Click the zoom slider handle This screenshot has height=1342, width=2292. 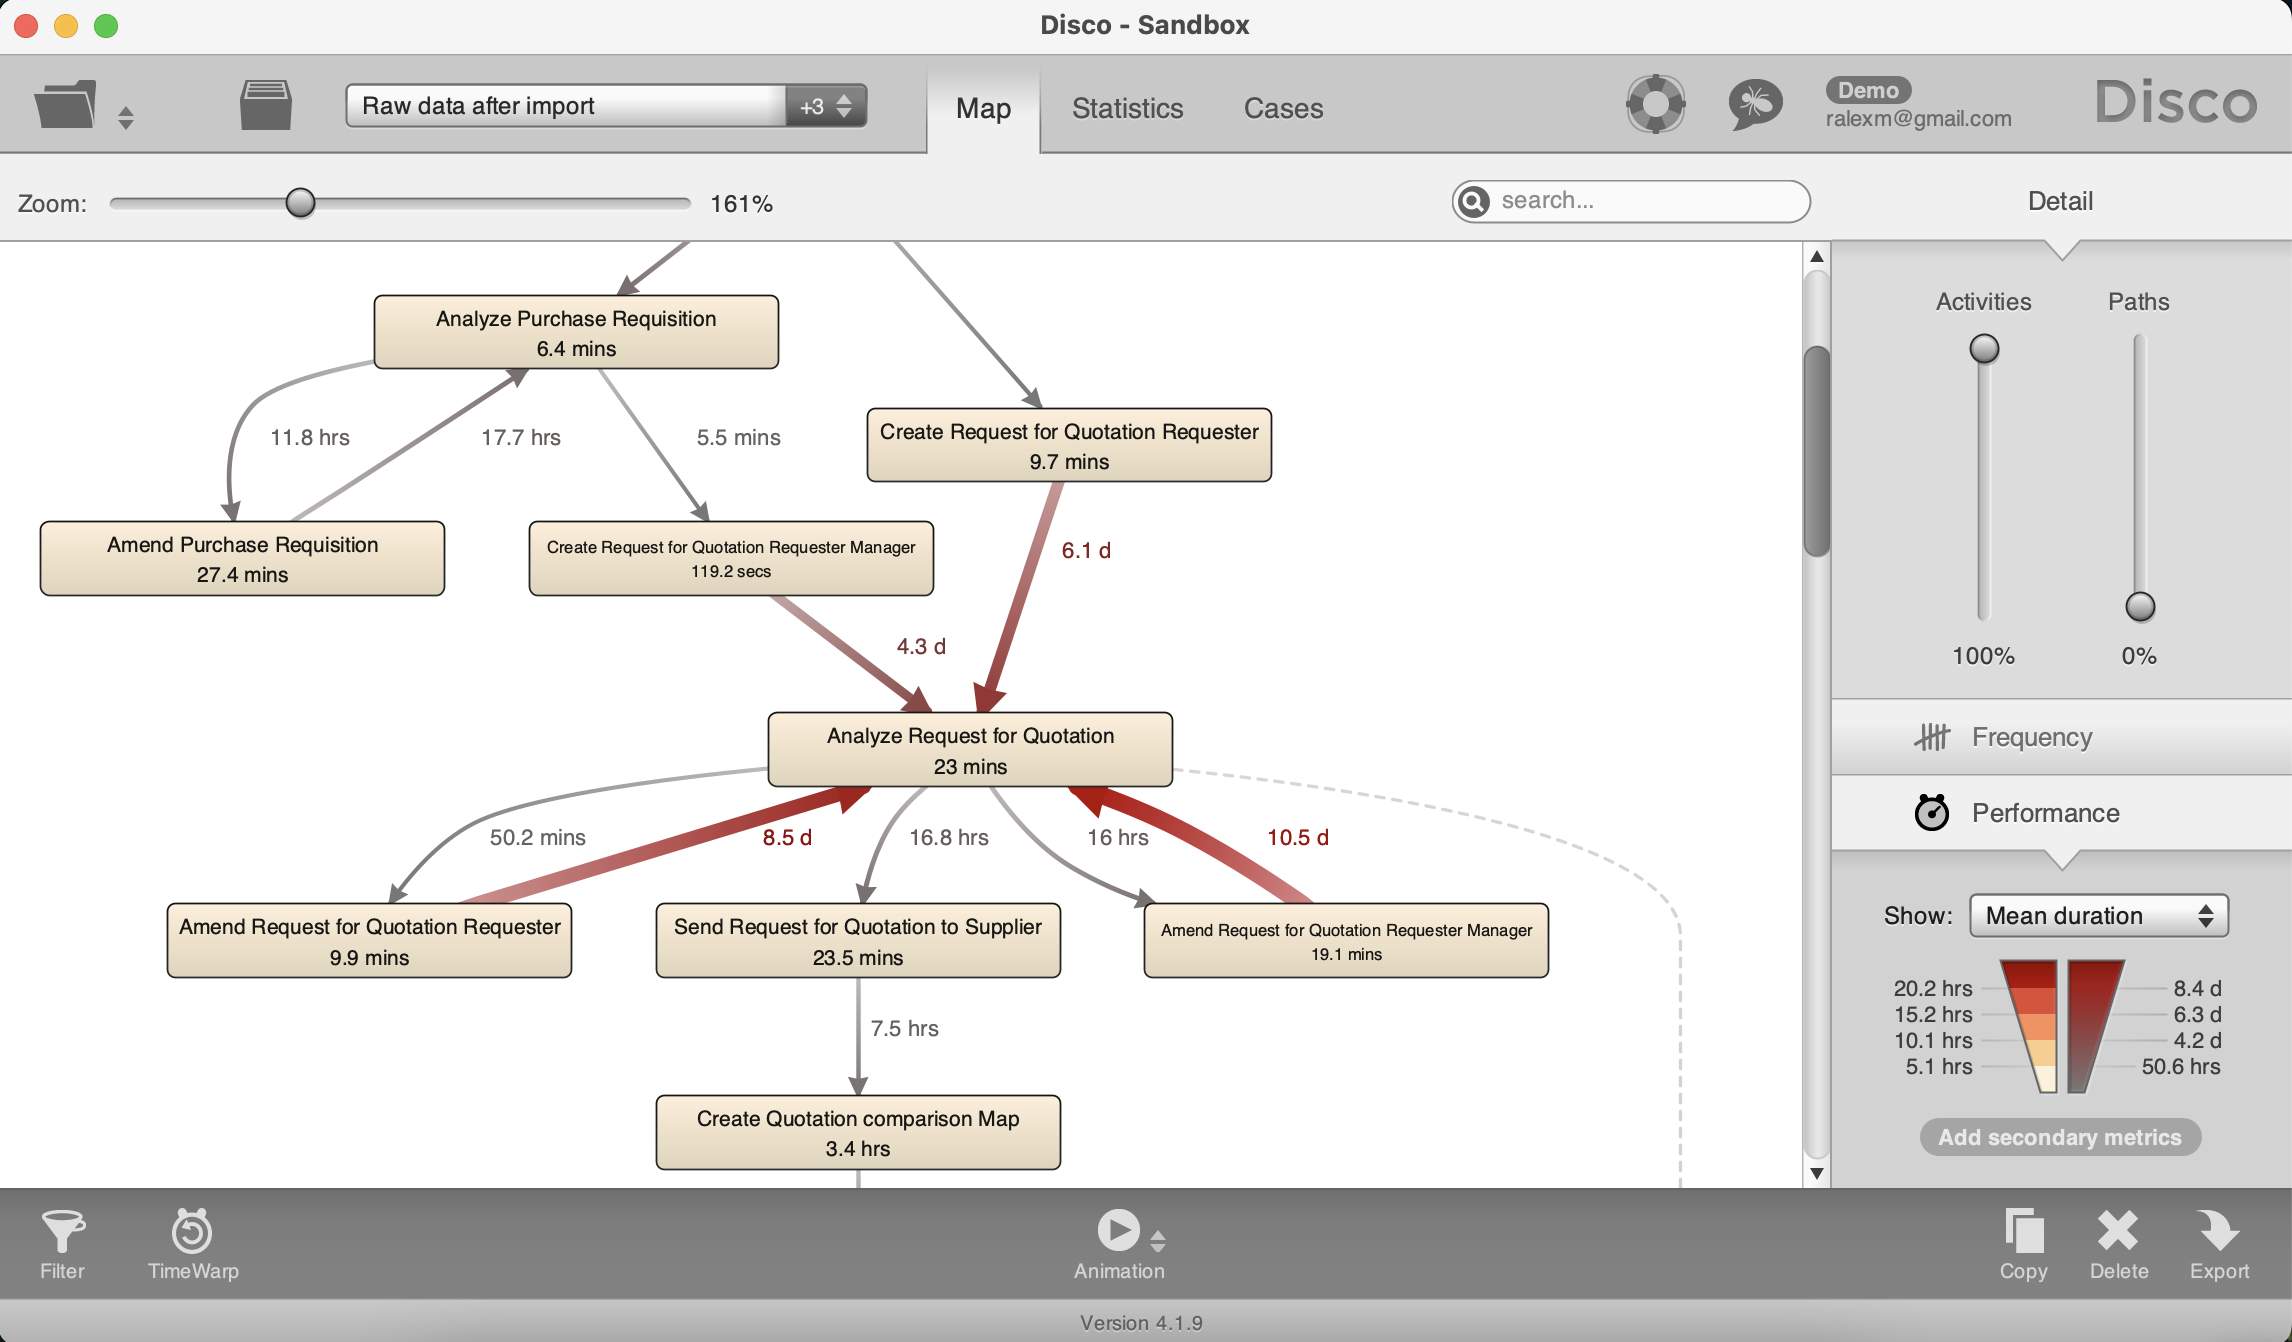[300, 203]
